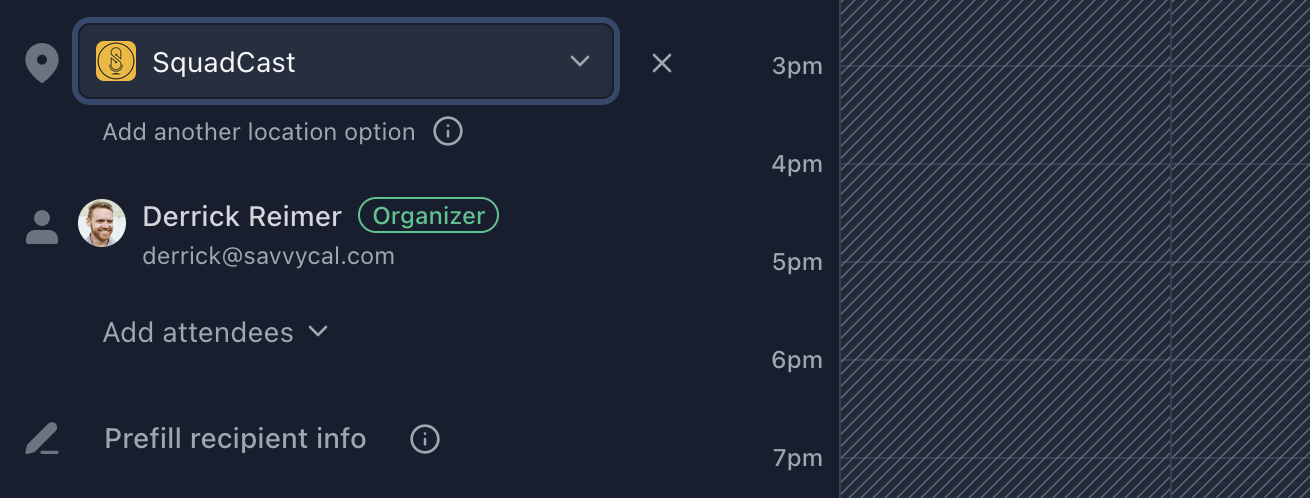
Task: Select the 6pm slot in the second calendar column
Action: tap(1240, 408)
